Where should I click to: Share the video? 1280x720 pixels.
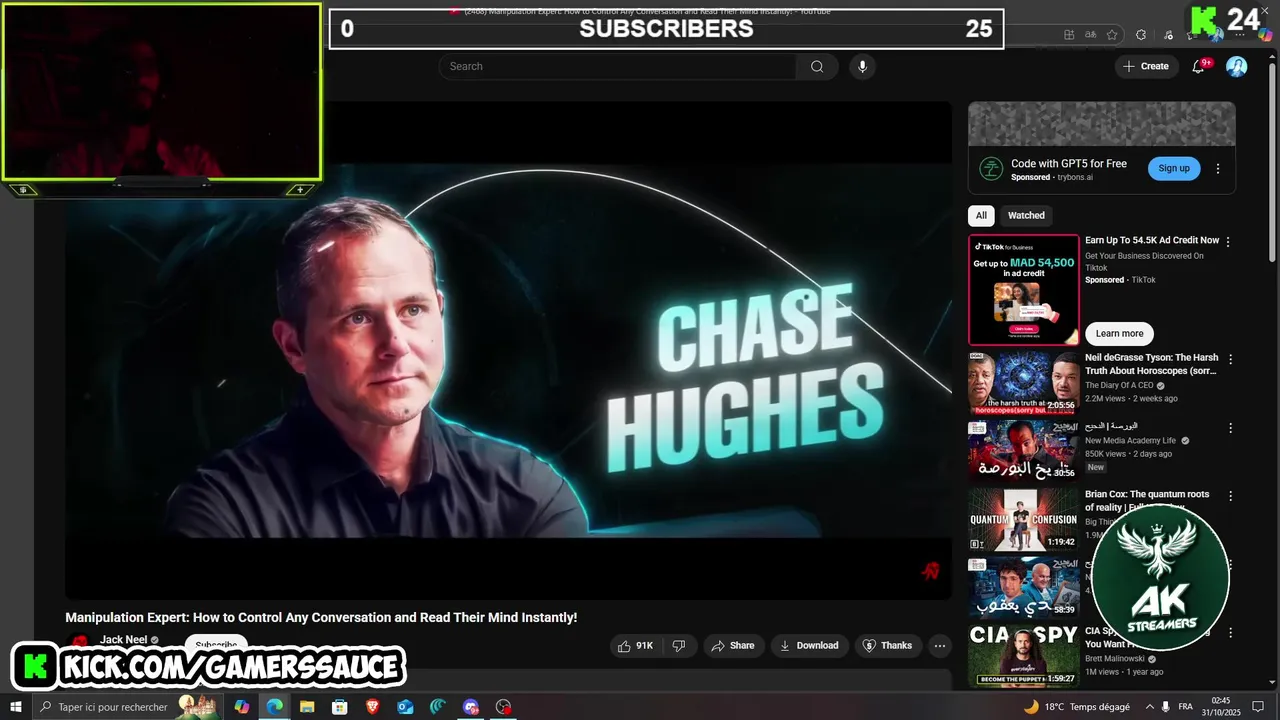(x=733, y=646)
